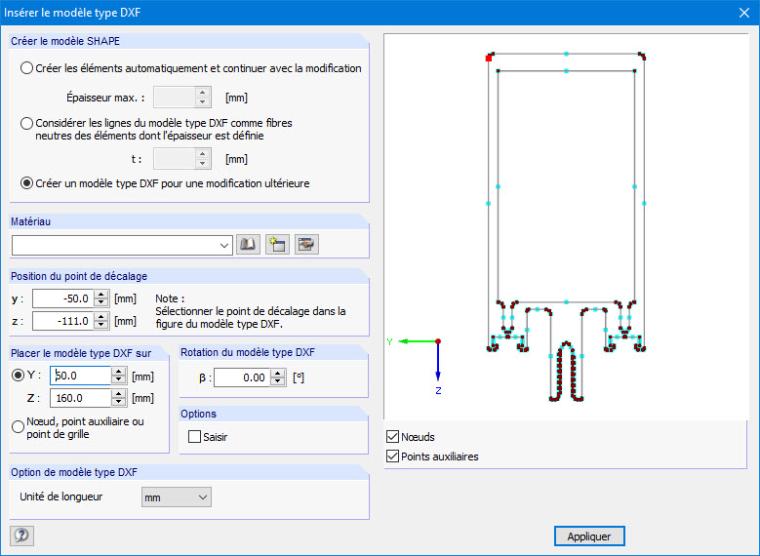Click the 'Sélectionner le point de décalage' note text

pos(251,317)
